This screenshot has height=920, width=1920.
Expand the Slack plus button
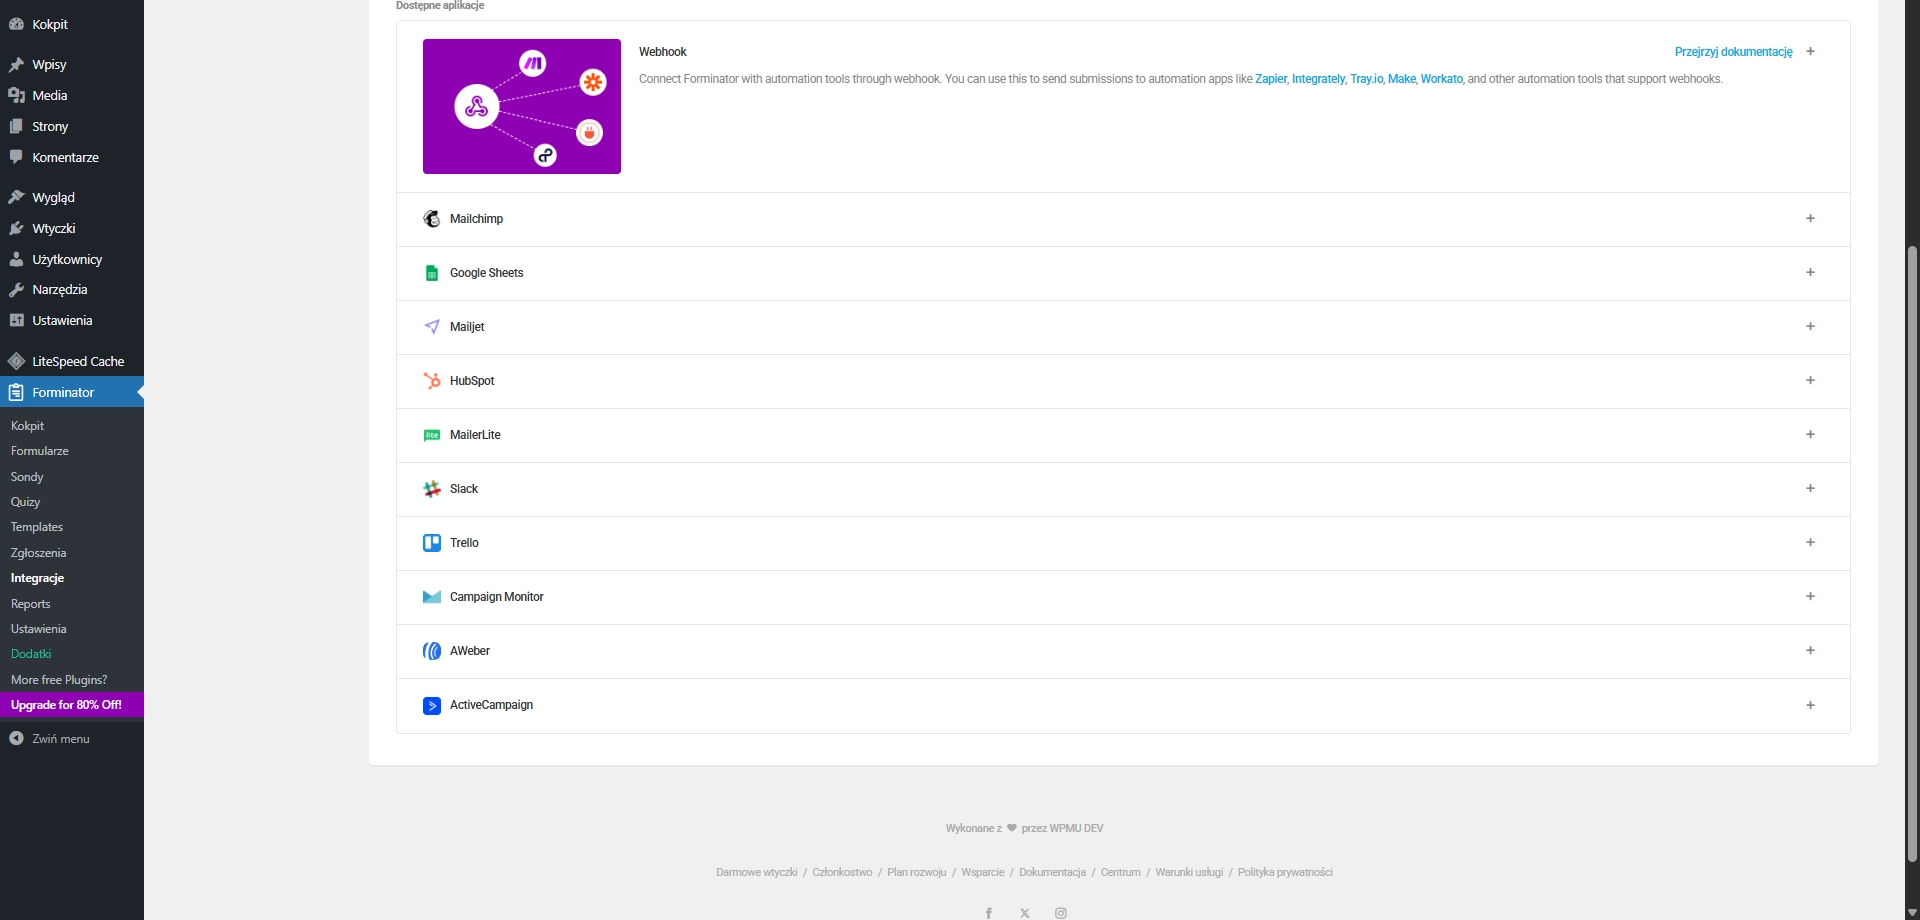(1810, 488)
